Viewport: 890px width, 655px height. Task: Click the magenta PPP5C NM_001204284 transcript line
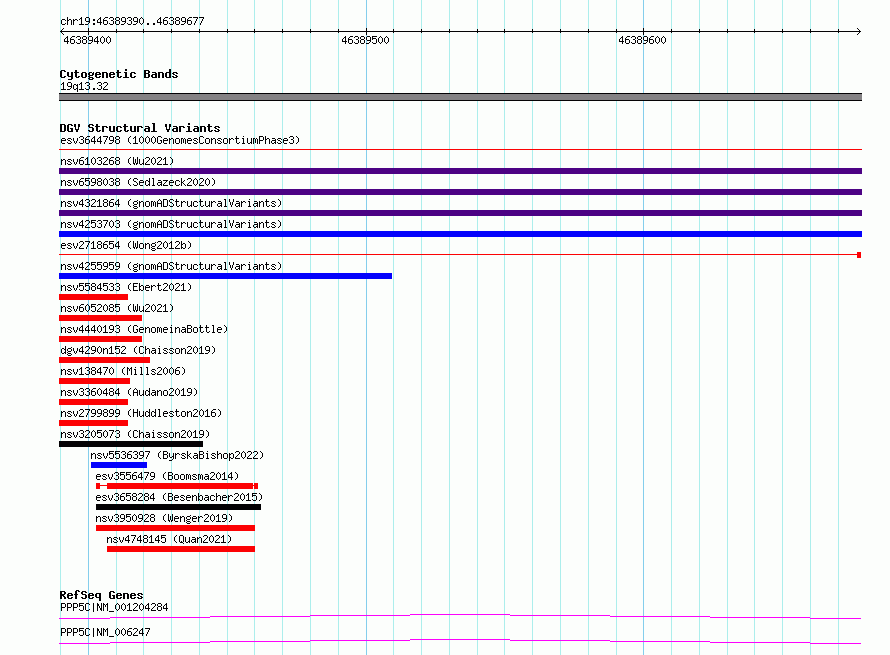(x=460, y=616)
